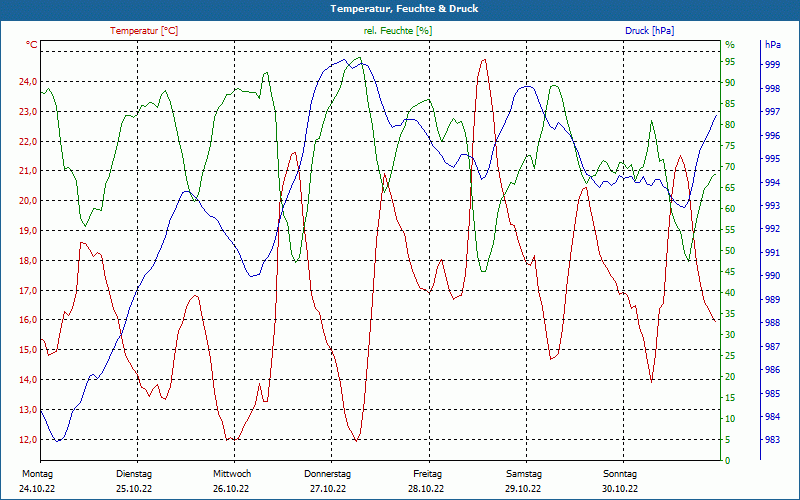
Task: Click the 'Sonntag' day label
Action: 620,474
